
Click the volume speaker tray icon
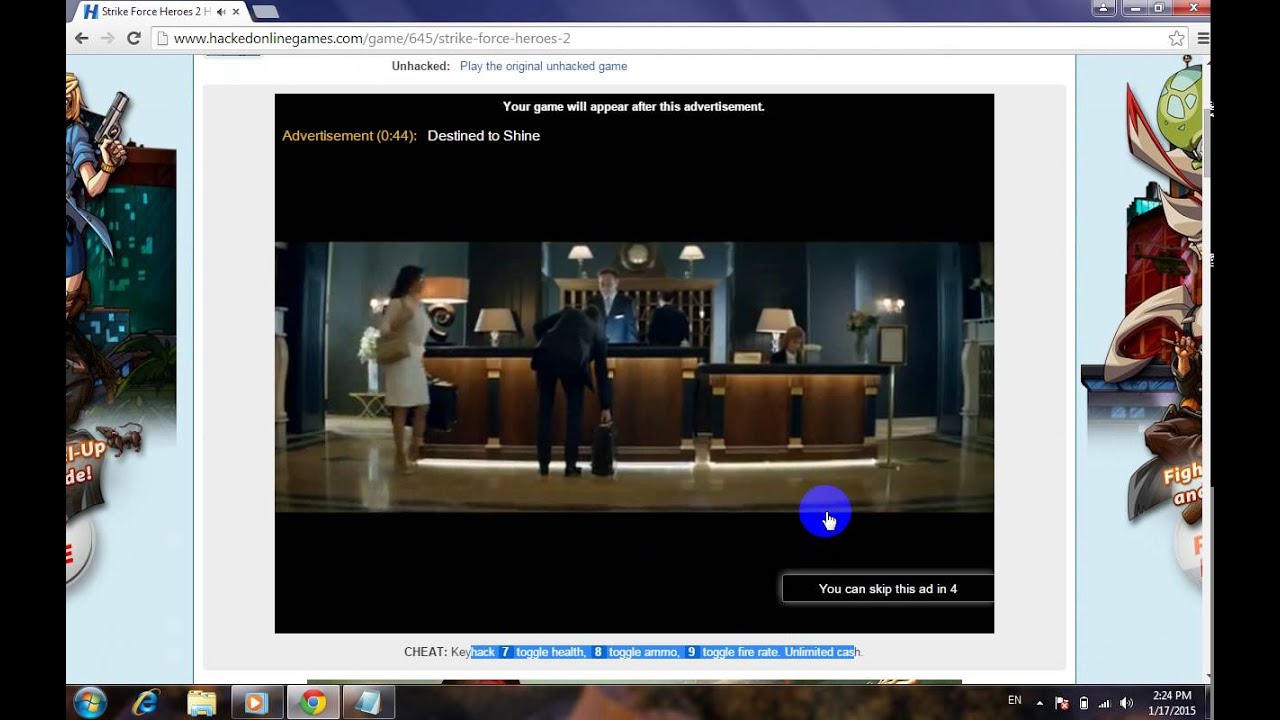[x=1127, y=703]
